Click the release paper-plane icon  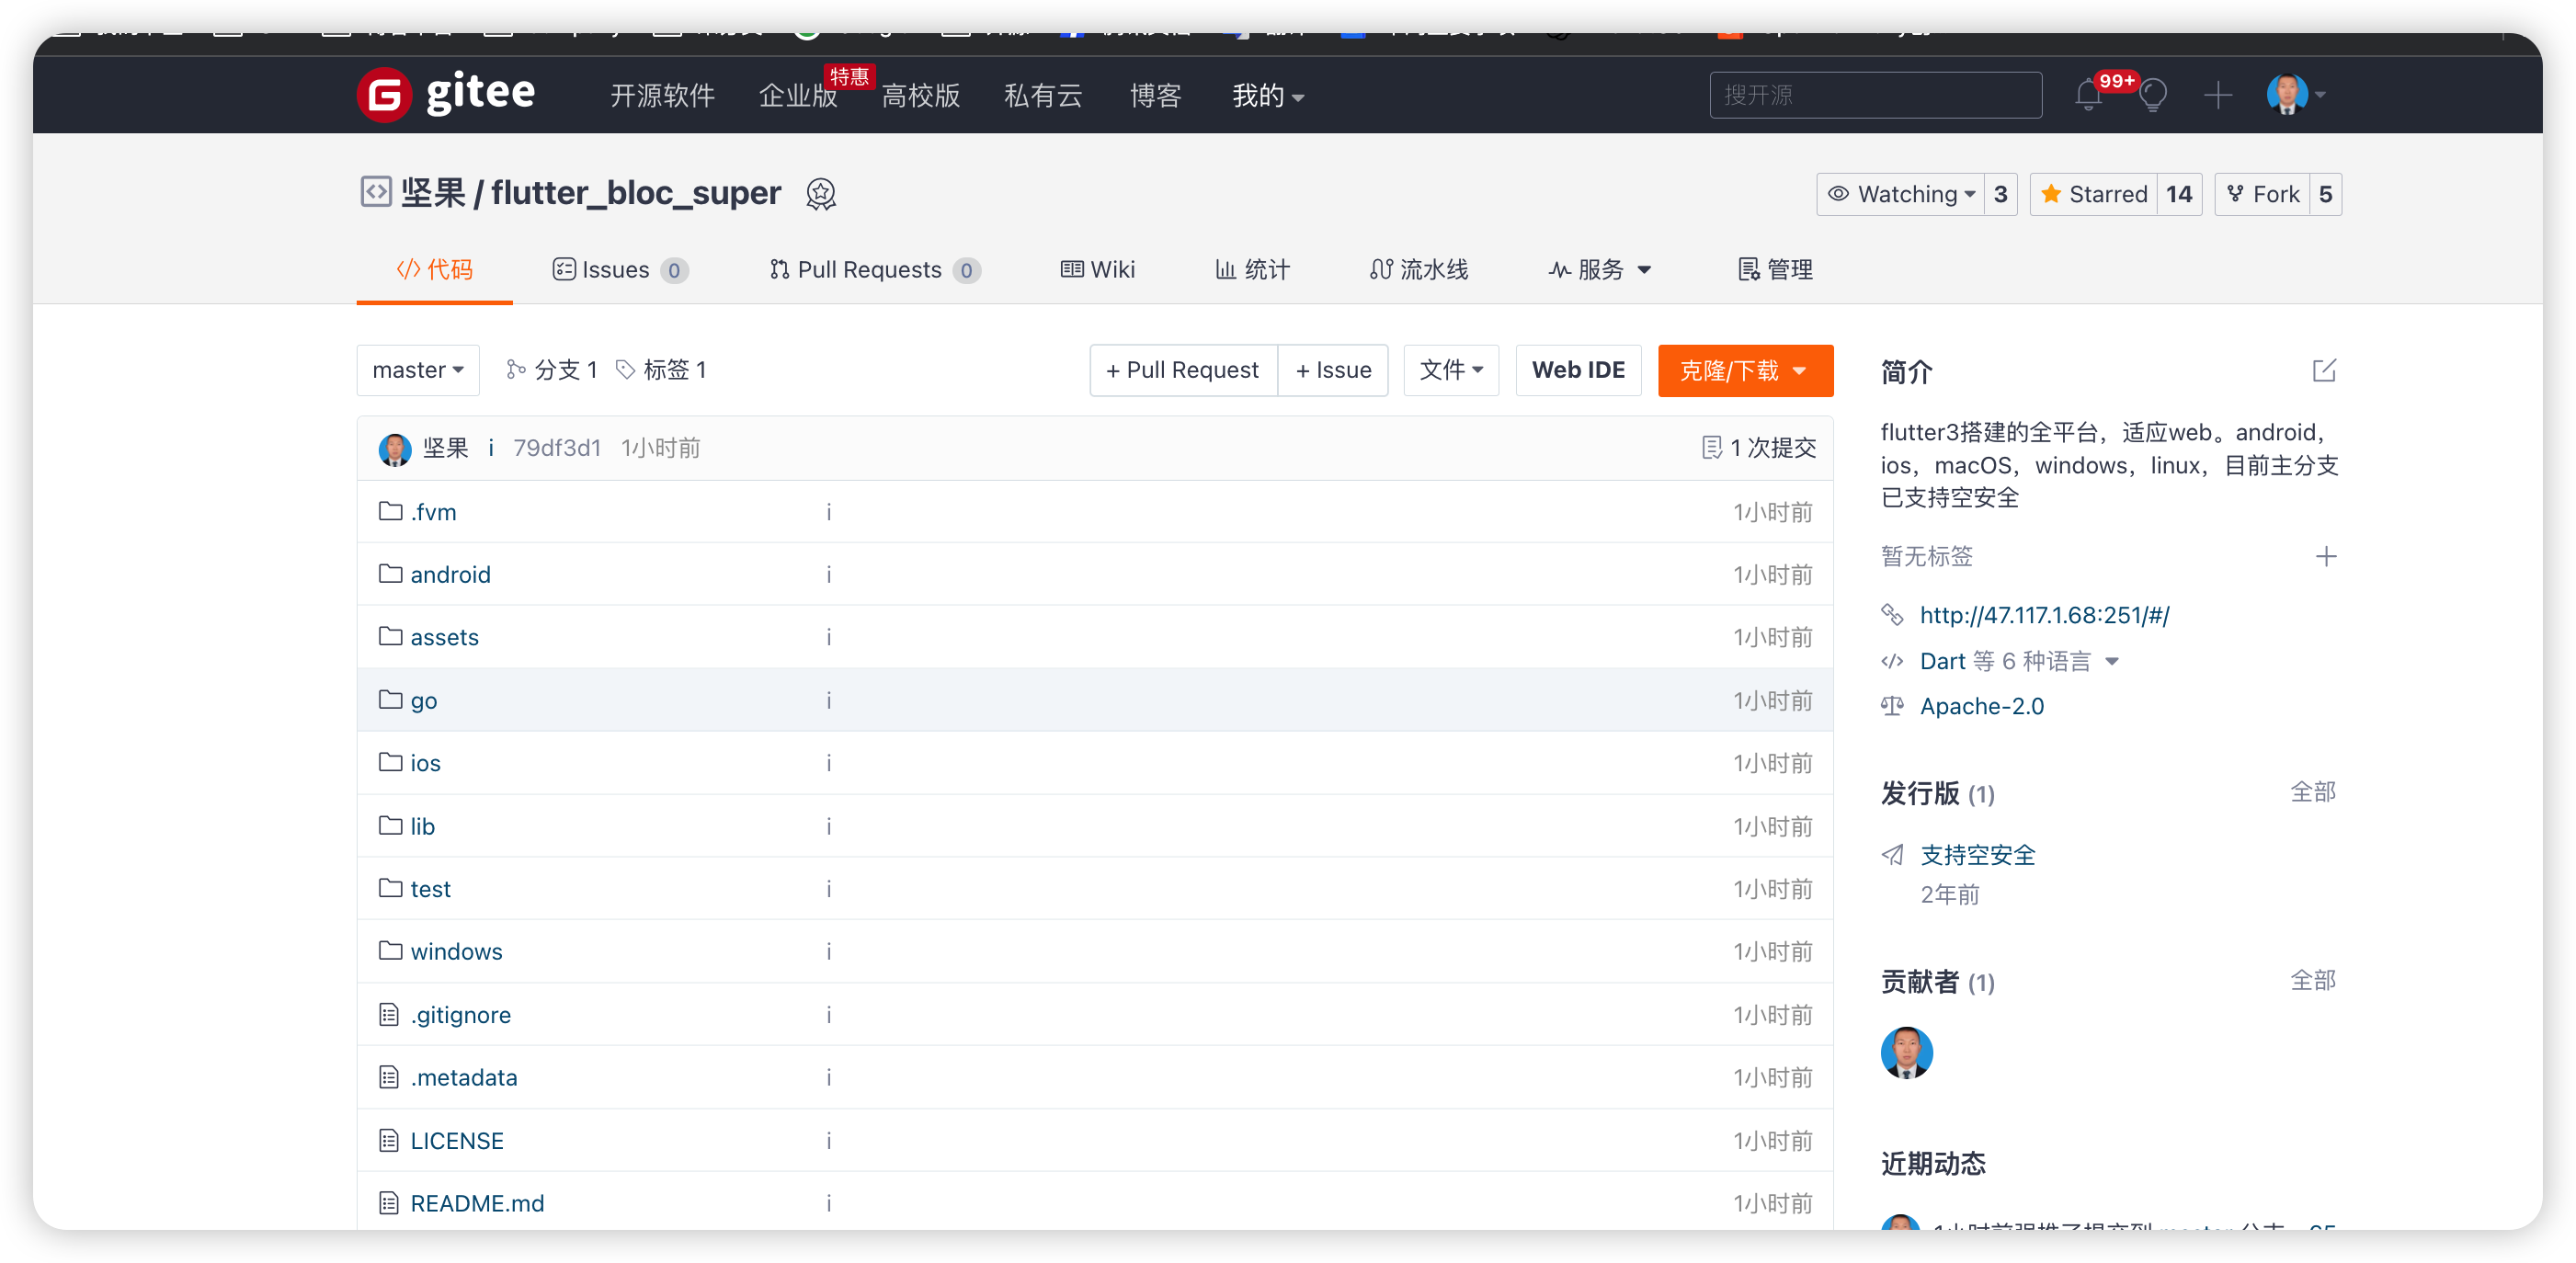click(x=1892, y=855)
